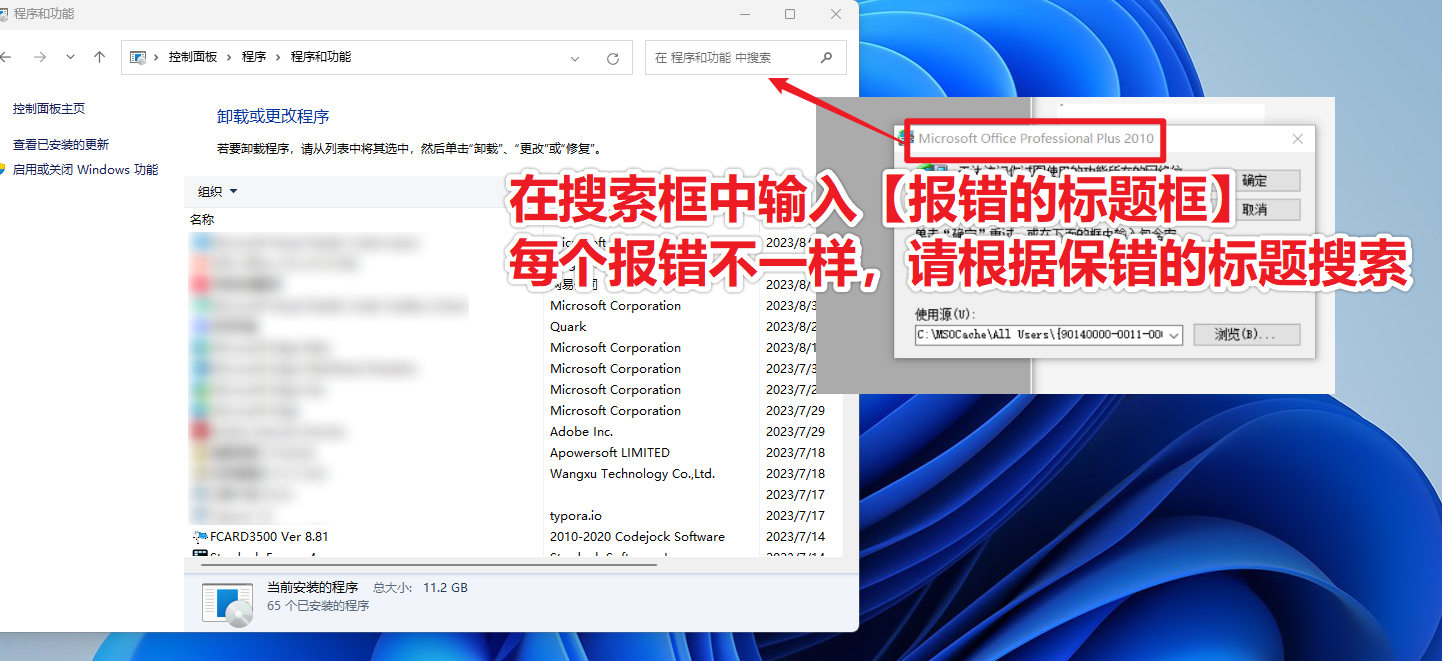The image size is (1442, 661).
Task: Expand the chevron after 控制面板 breadcrumb
Action: (230, 58)
